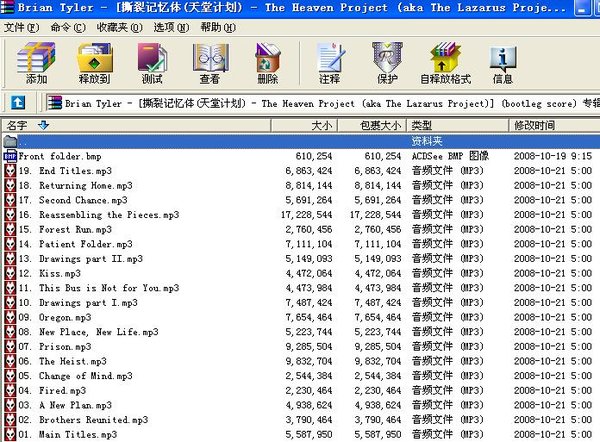Sort by 类型 column header
600x442 pixels.
point(457,126)
